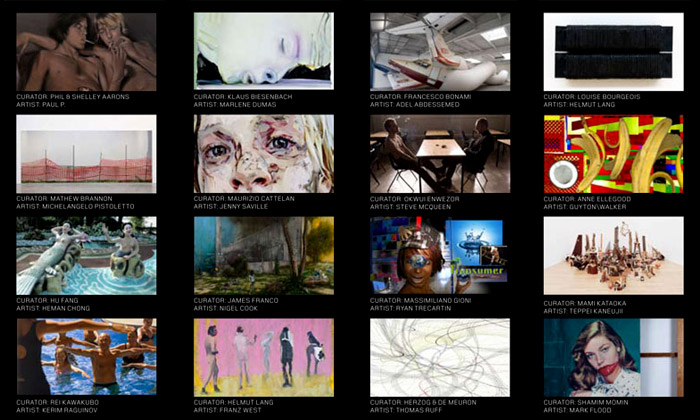The width and height of the screenshot is (700, 420).
Task: Open the Franz West pink painting
Action: (263, 358)
